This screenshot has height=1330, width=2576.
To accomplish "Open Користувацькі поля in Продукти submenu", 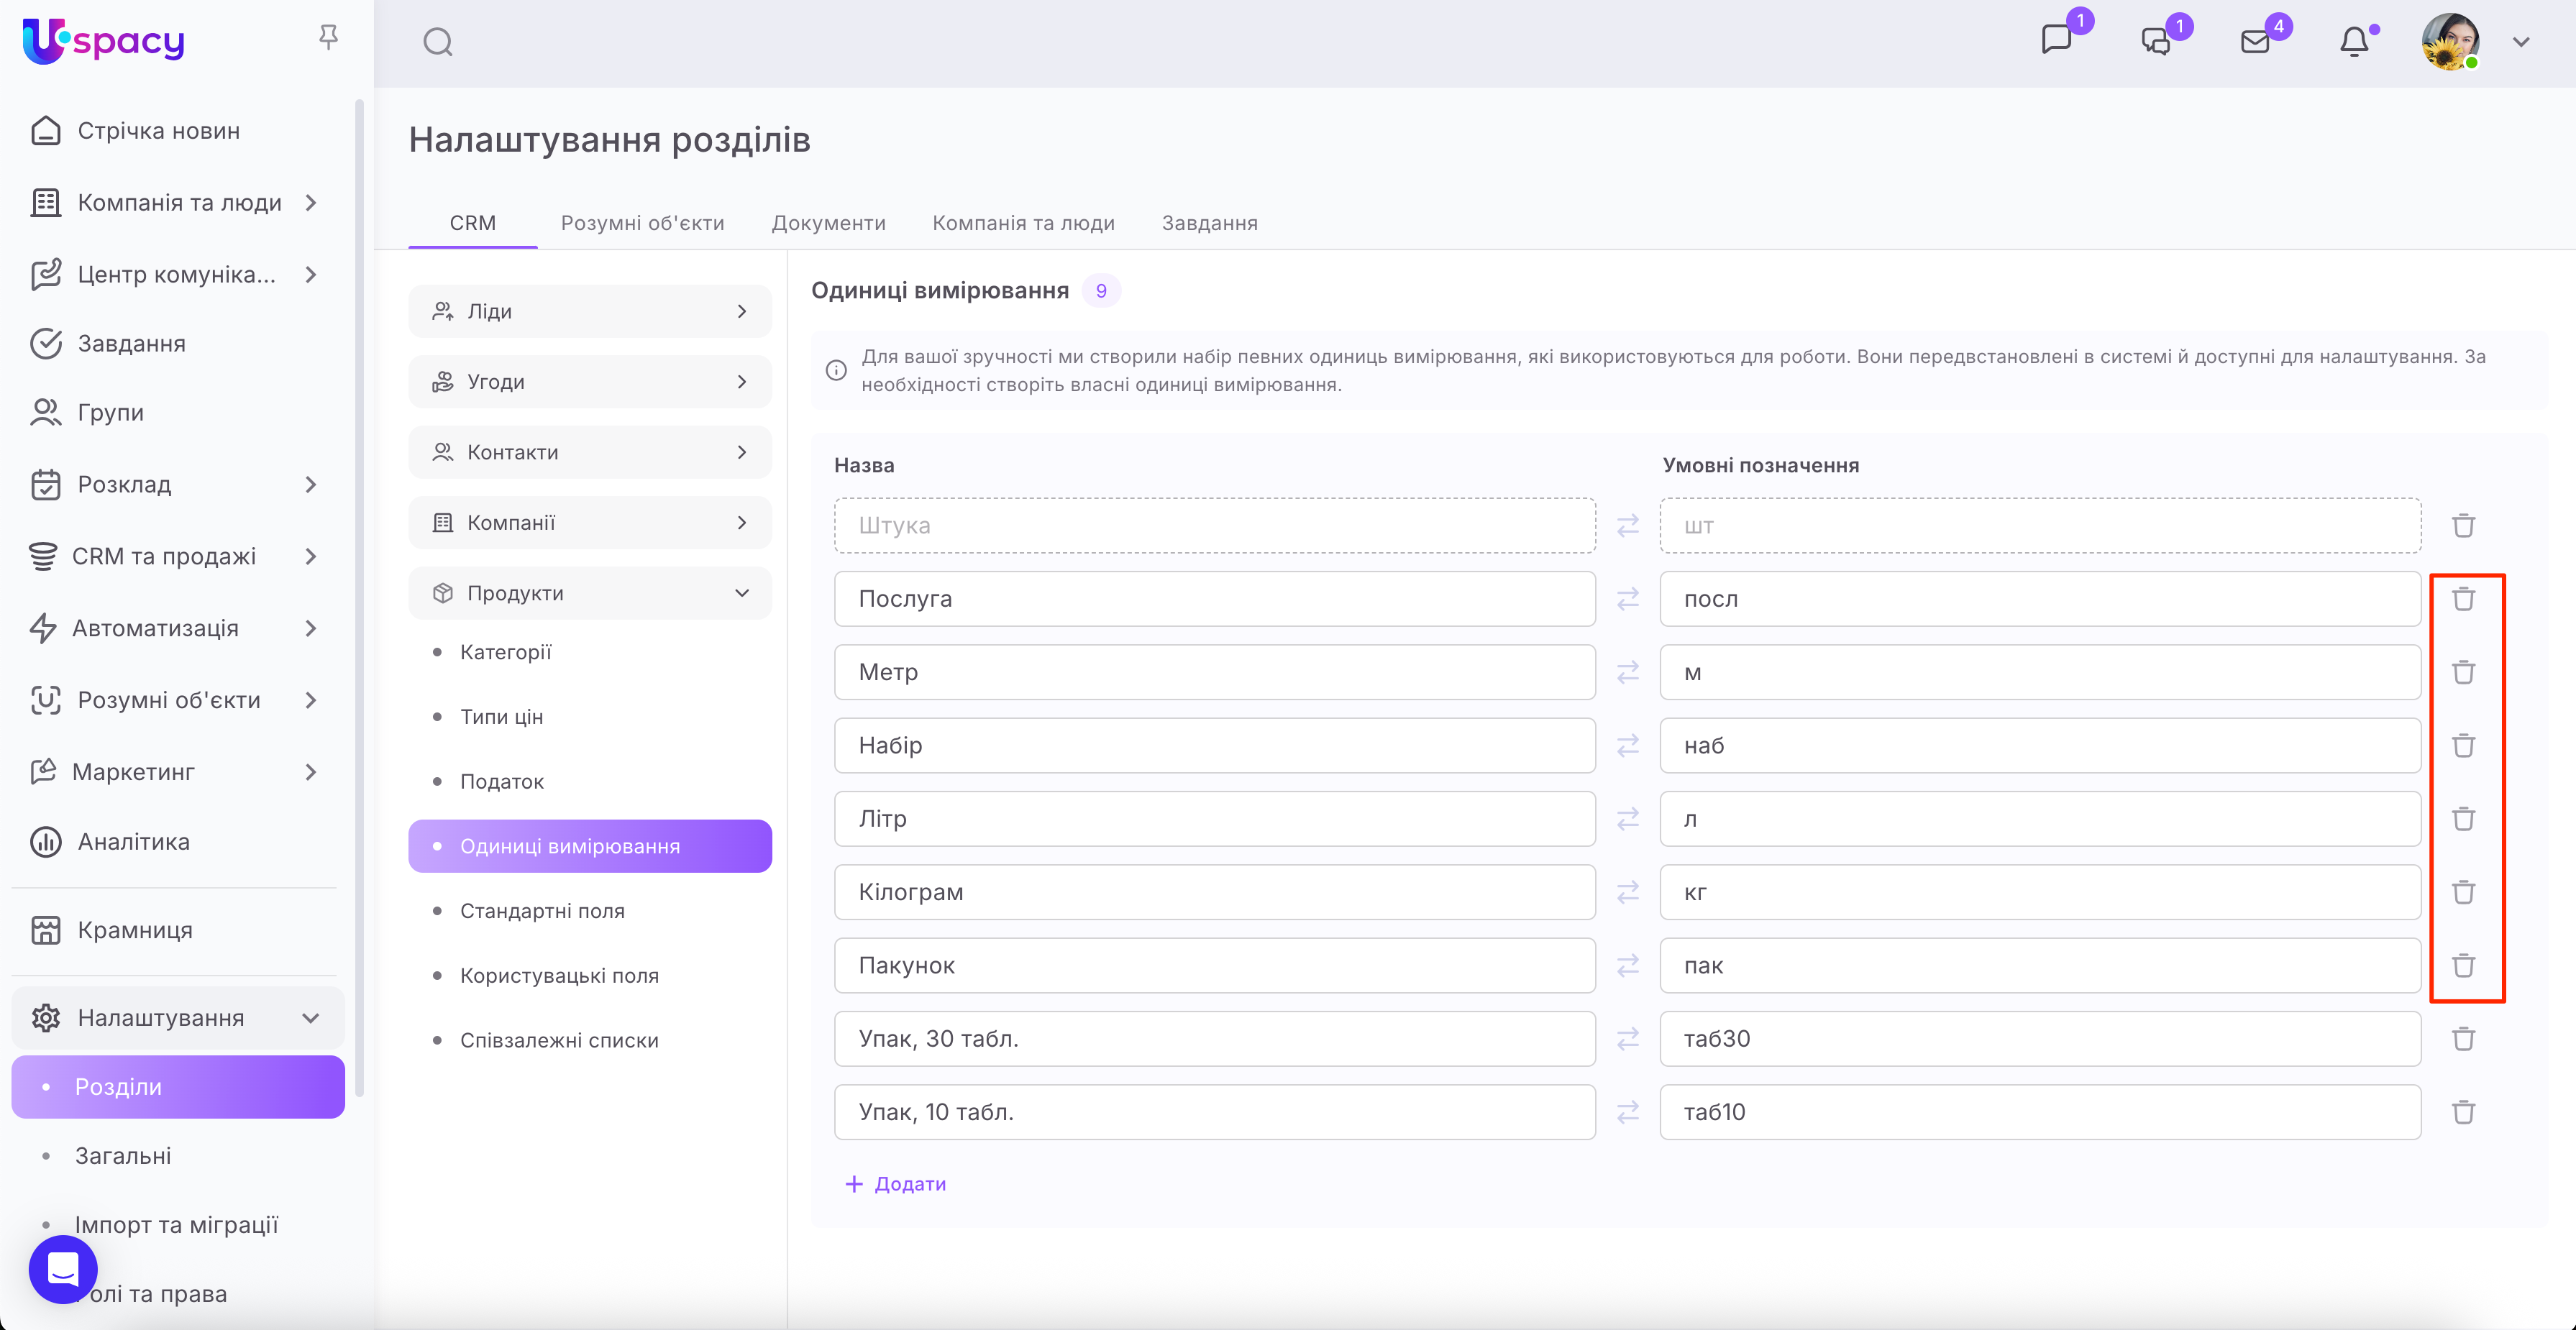I will coord(559,975).
